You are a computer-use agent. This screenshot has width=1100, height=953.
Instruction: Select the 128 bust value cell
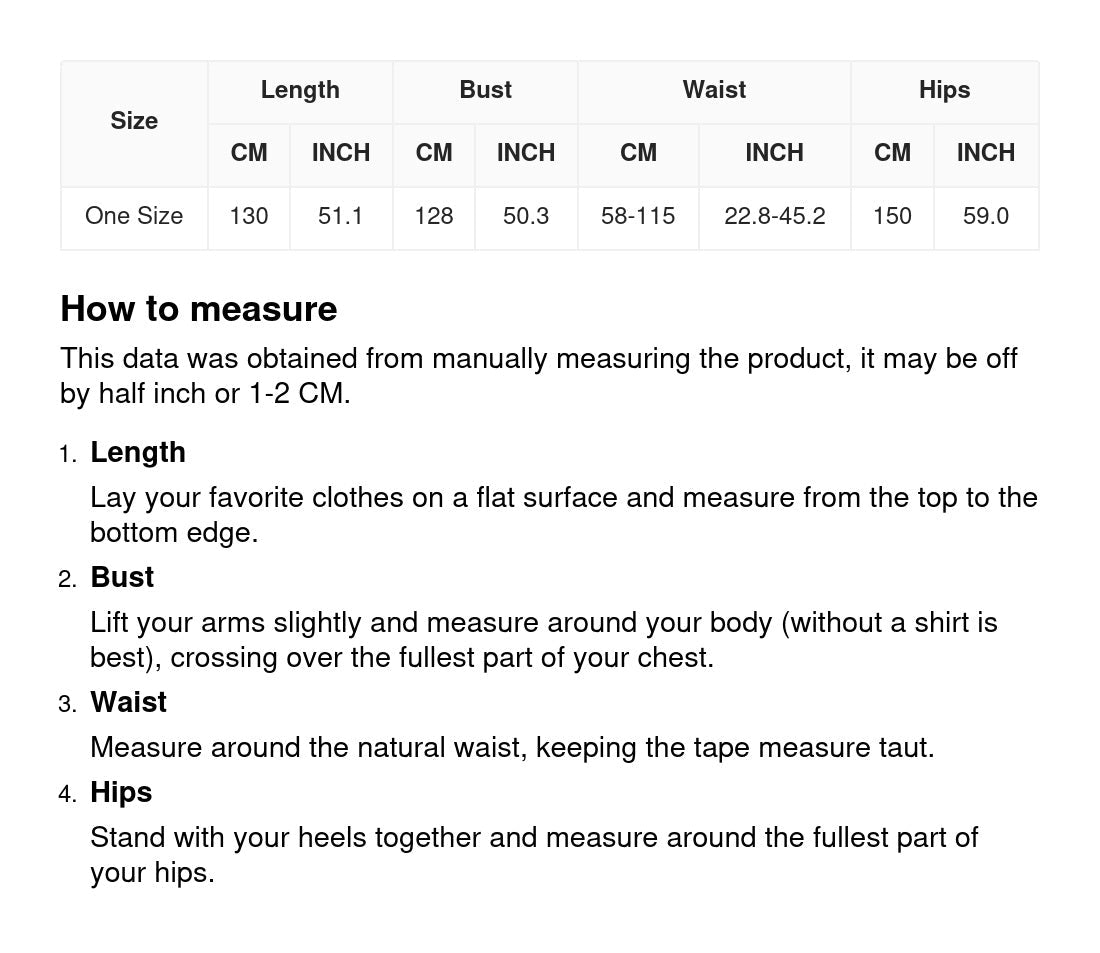click(x=434, y=216)
